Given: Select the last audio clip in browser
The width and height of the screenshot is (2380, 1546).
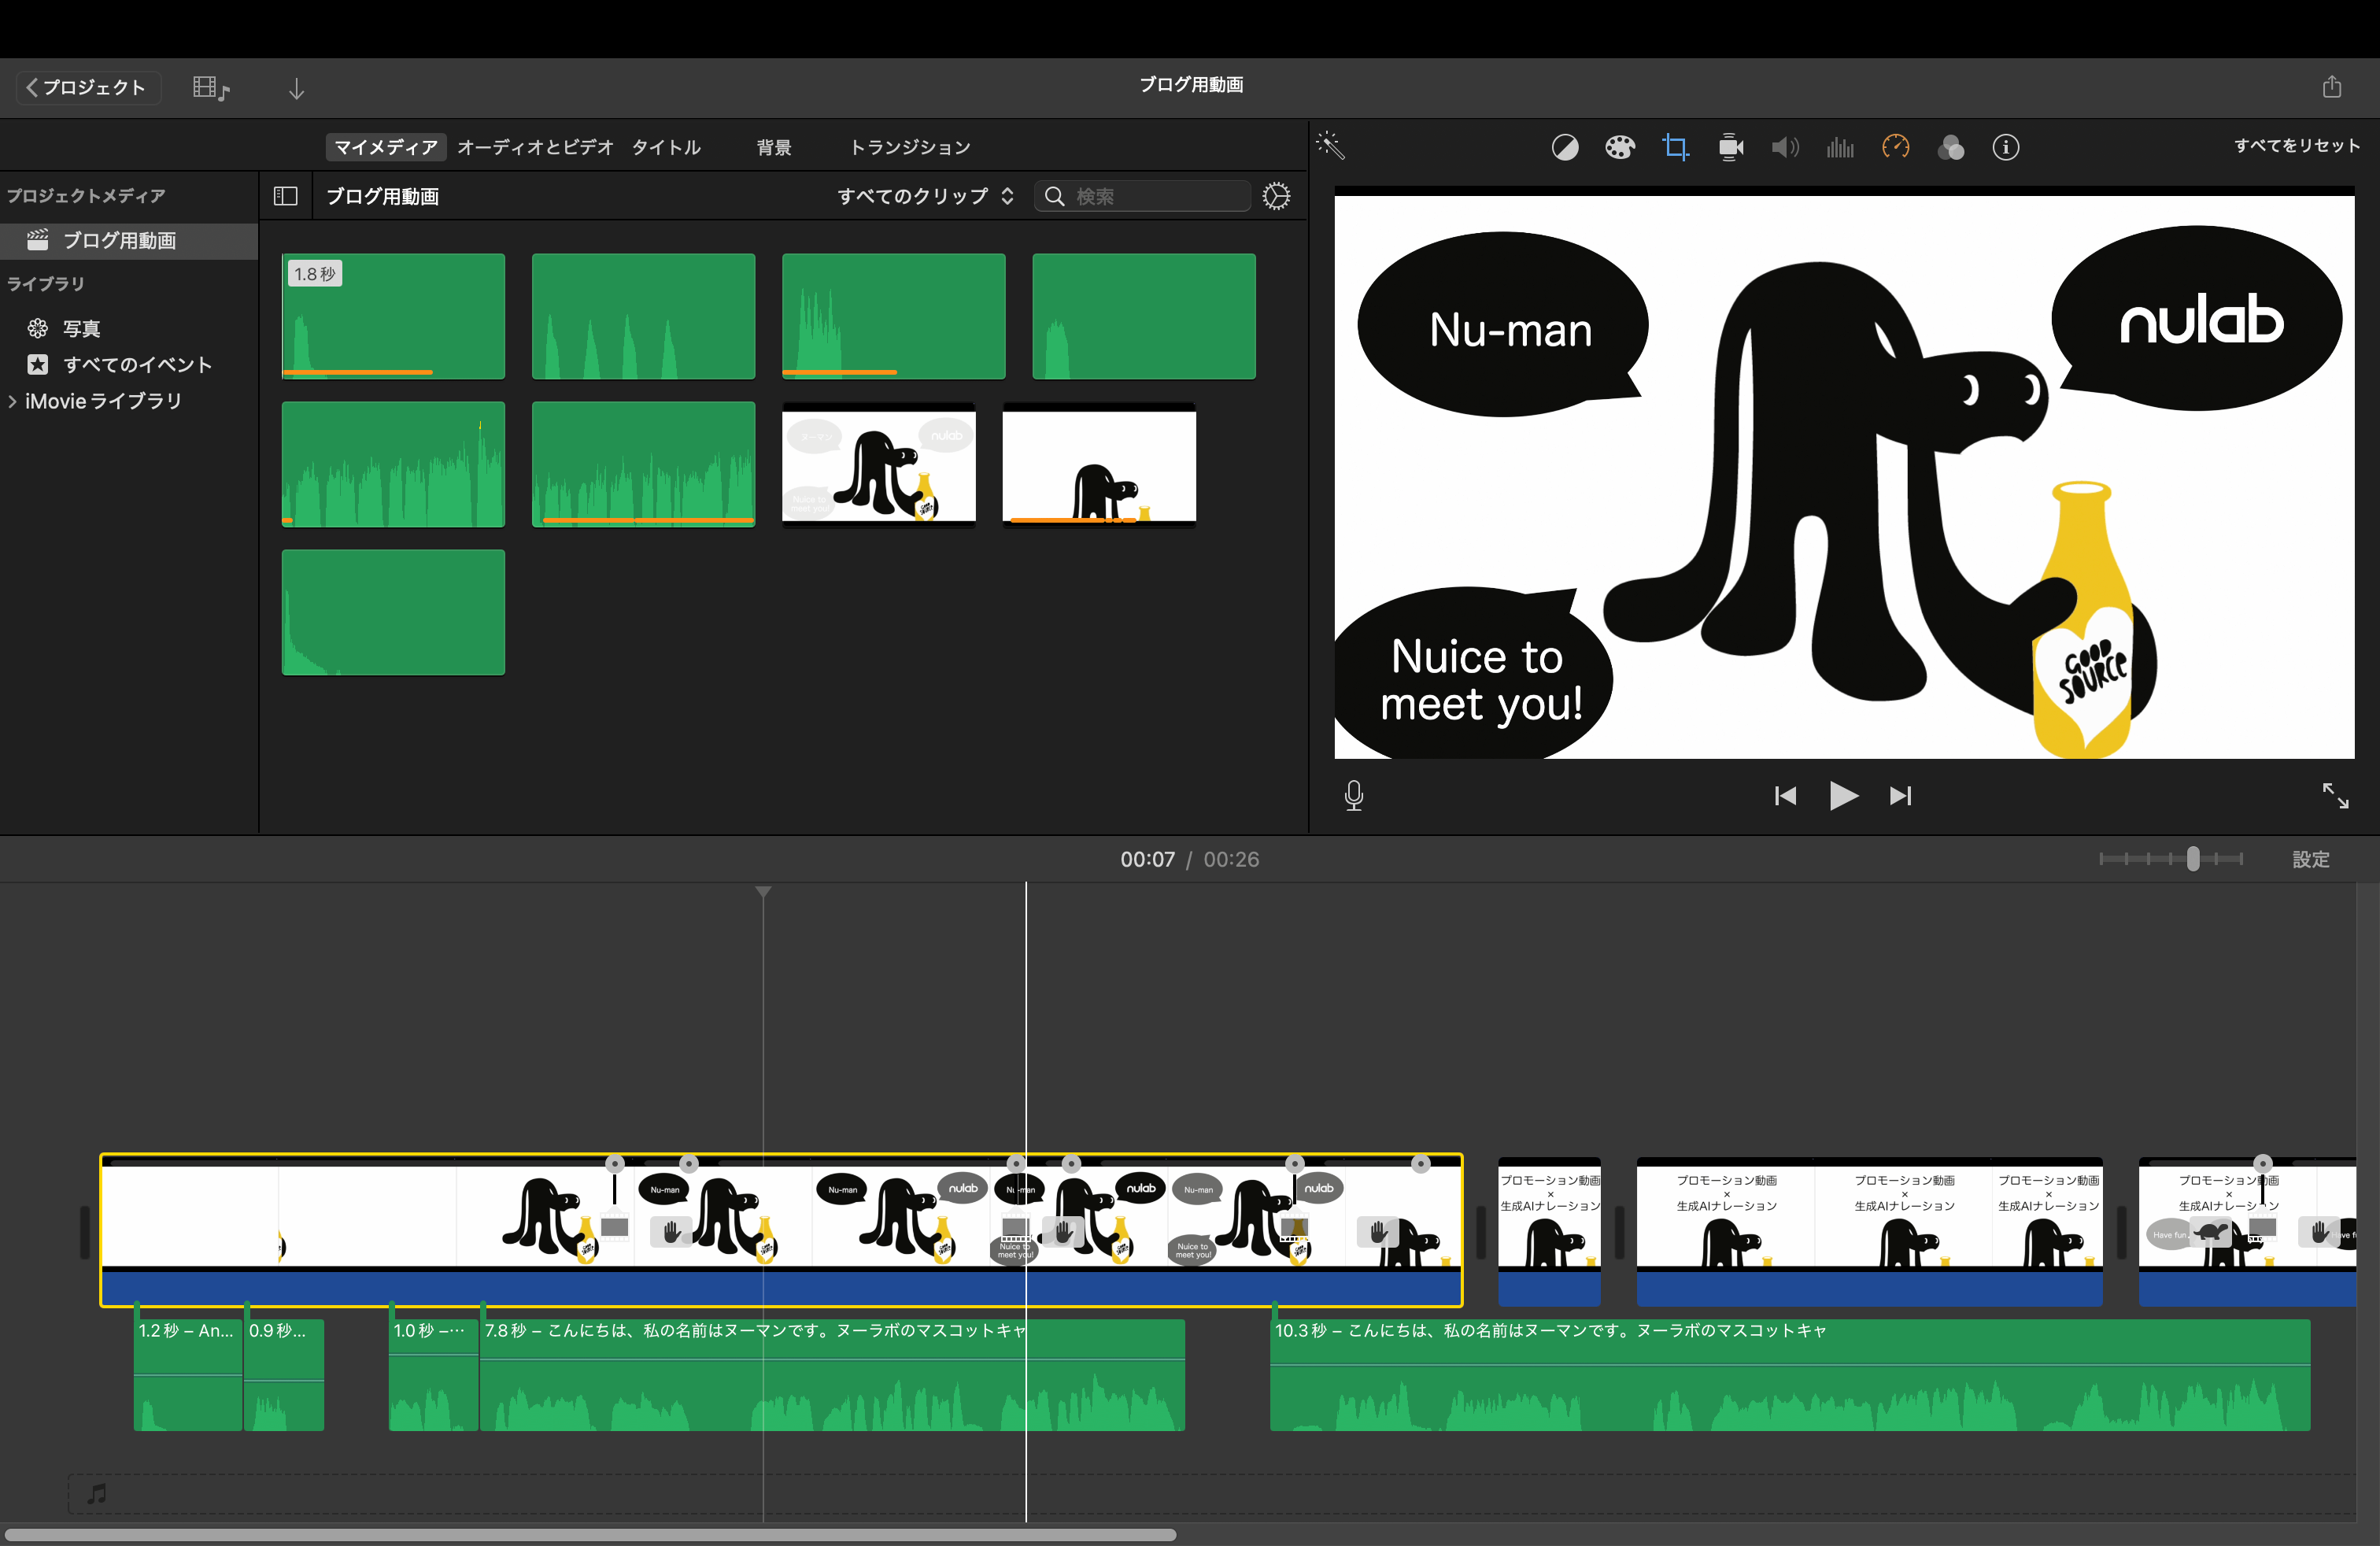Looking at the screenshot, I should 393,612.
